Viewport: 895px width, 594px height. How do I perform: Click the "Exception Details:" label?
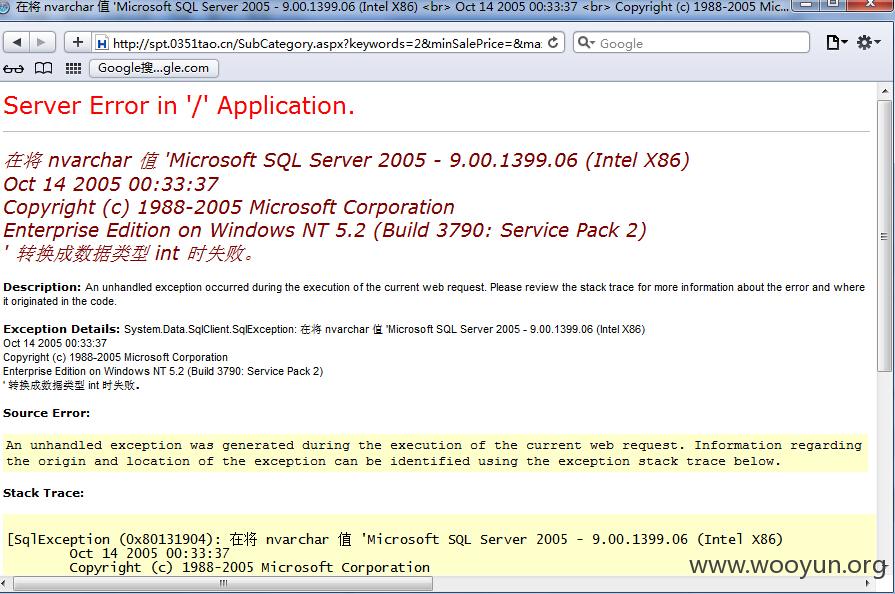[x=61, y=329]
